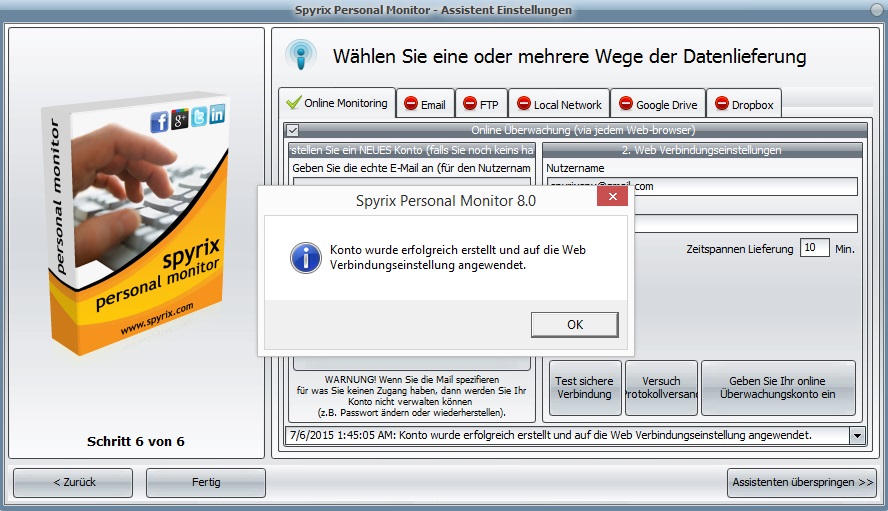Click the red icon on Dropbox tab
Viewport: 888px width, 511px height.
tap(722, 104)
